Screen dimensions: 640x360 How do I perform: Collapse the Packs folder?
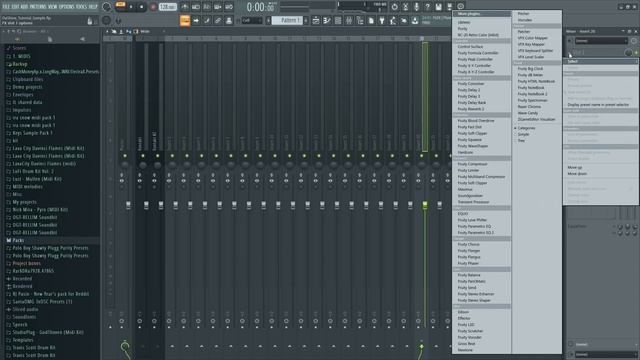pos(18,240)
